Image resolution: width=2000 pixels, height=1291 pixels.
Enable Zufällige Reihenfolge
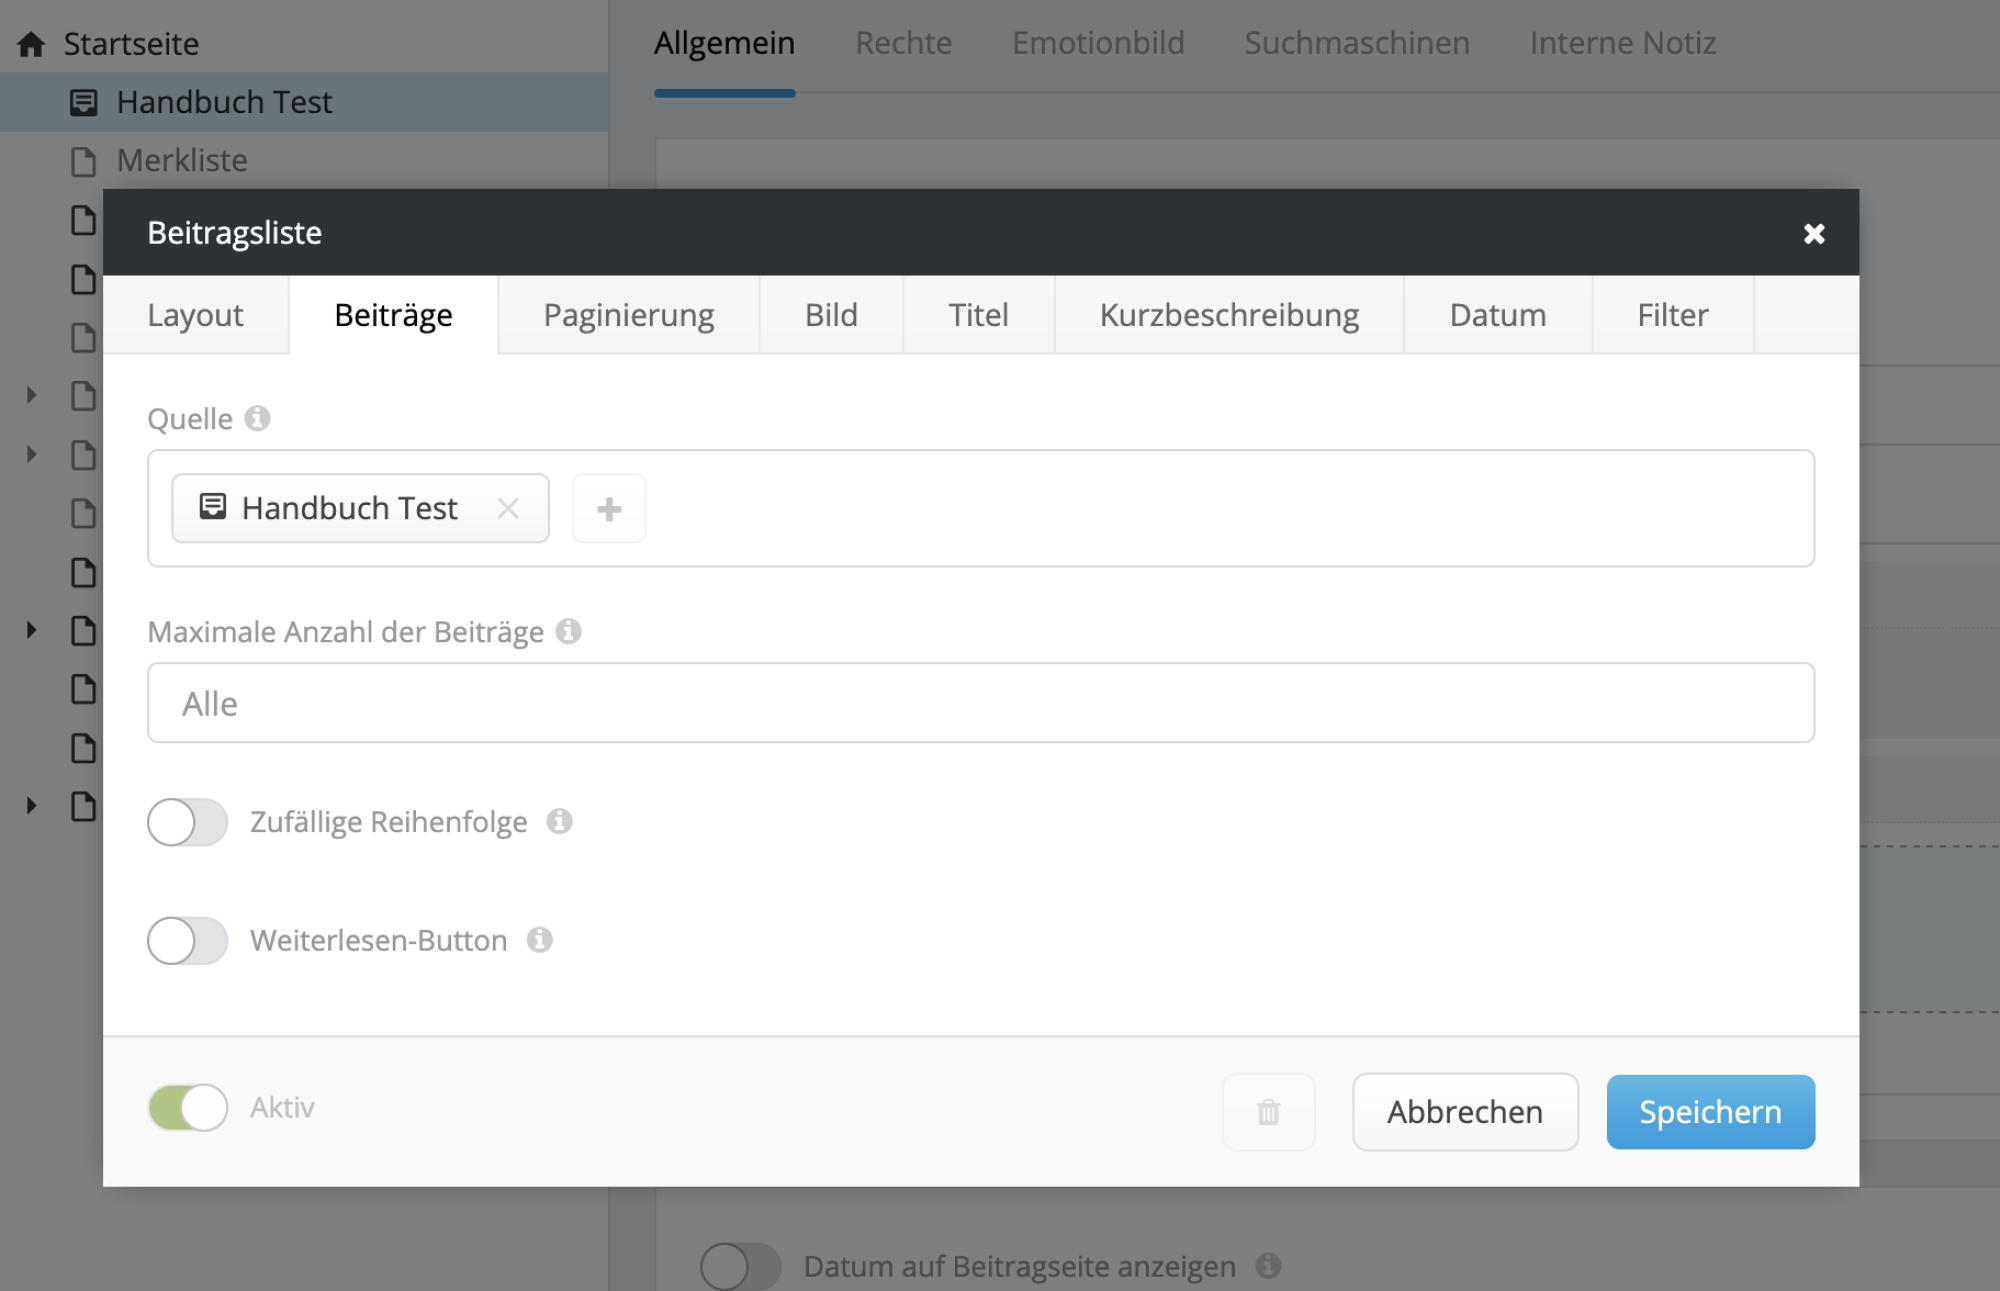[187, 822]
